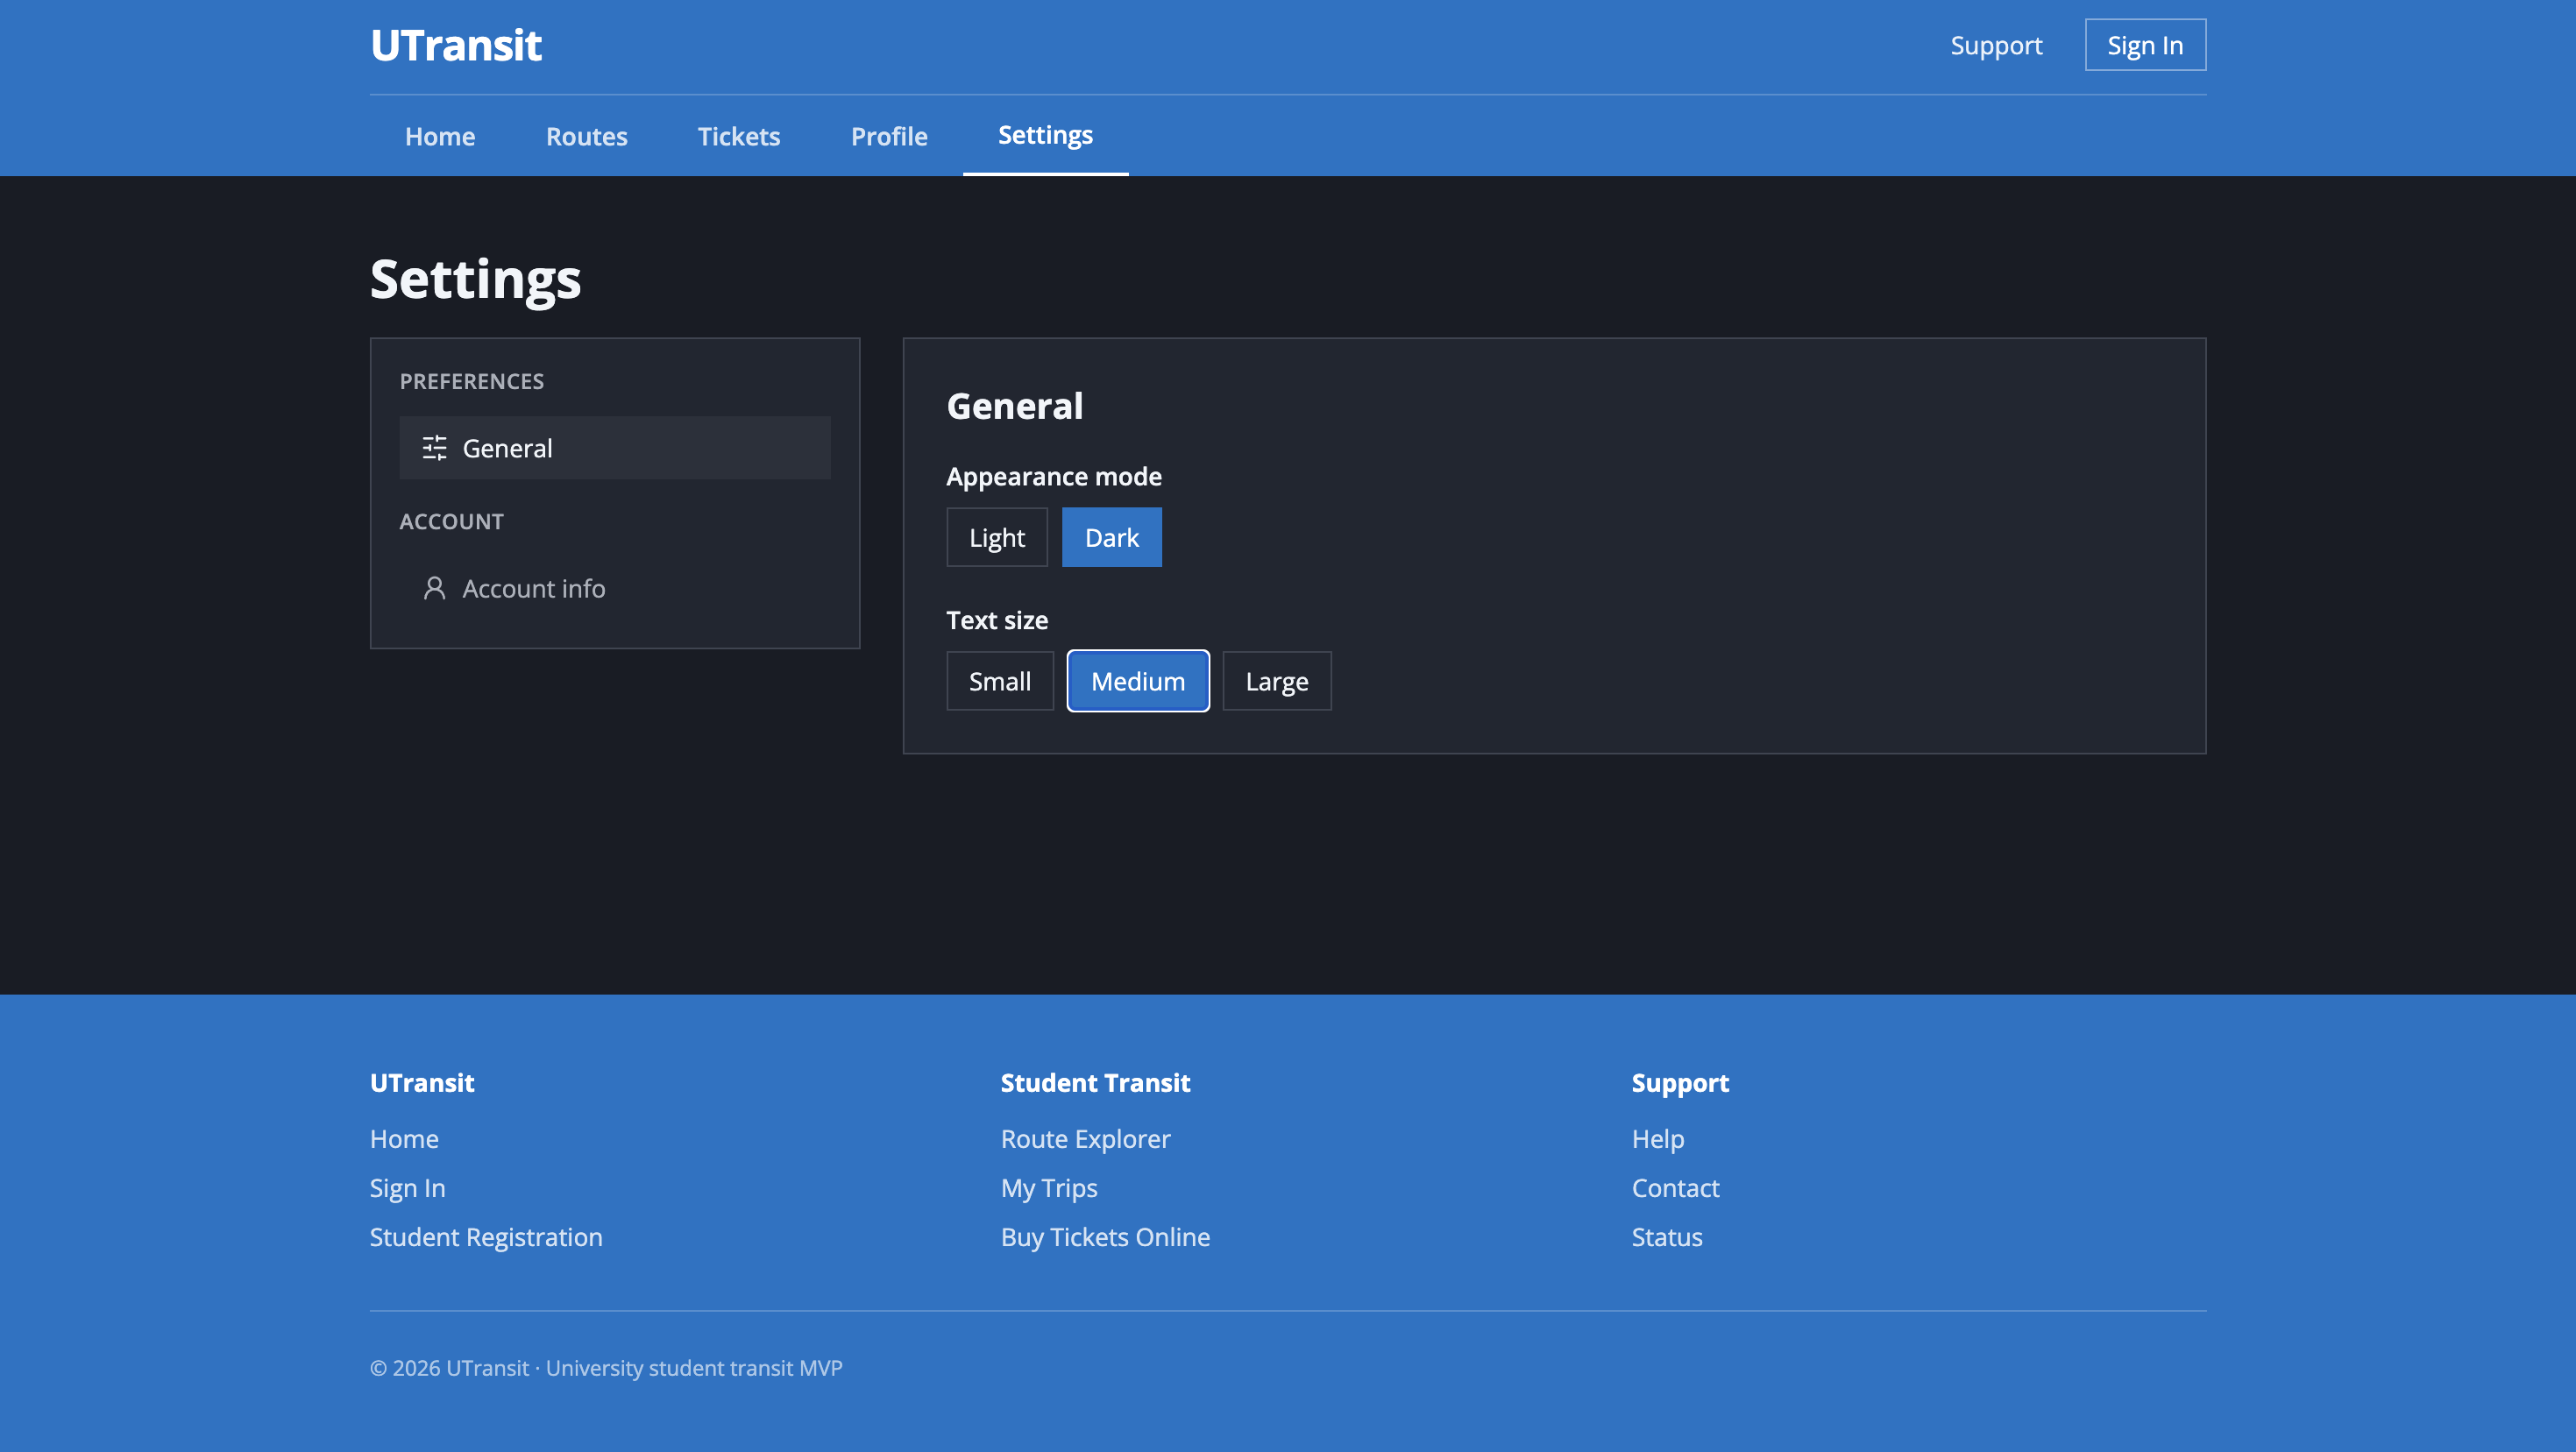The height and width of the screenshot is (1452, 2576).
Task: Switch to the Routes tab
Action: [x=586, y=136]
